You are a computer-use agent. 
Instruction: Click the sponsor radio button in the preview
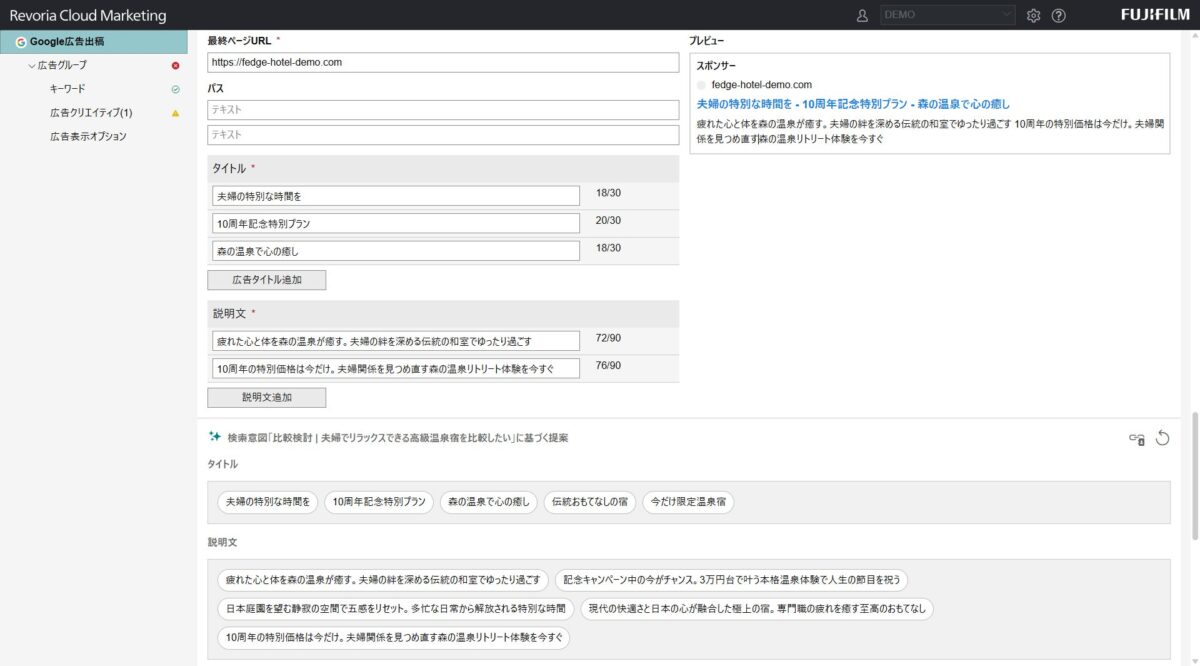(x=701, y=84)
